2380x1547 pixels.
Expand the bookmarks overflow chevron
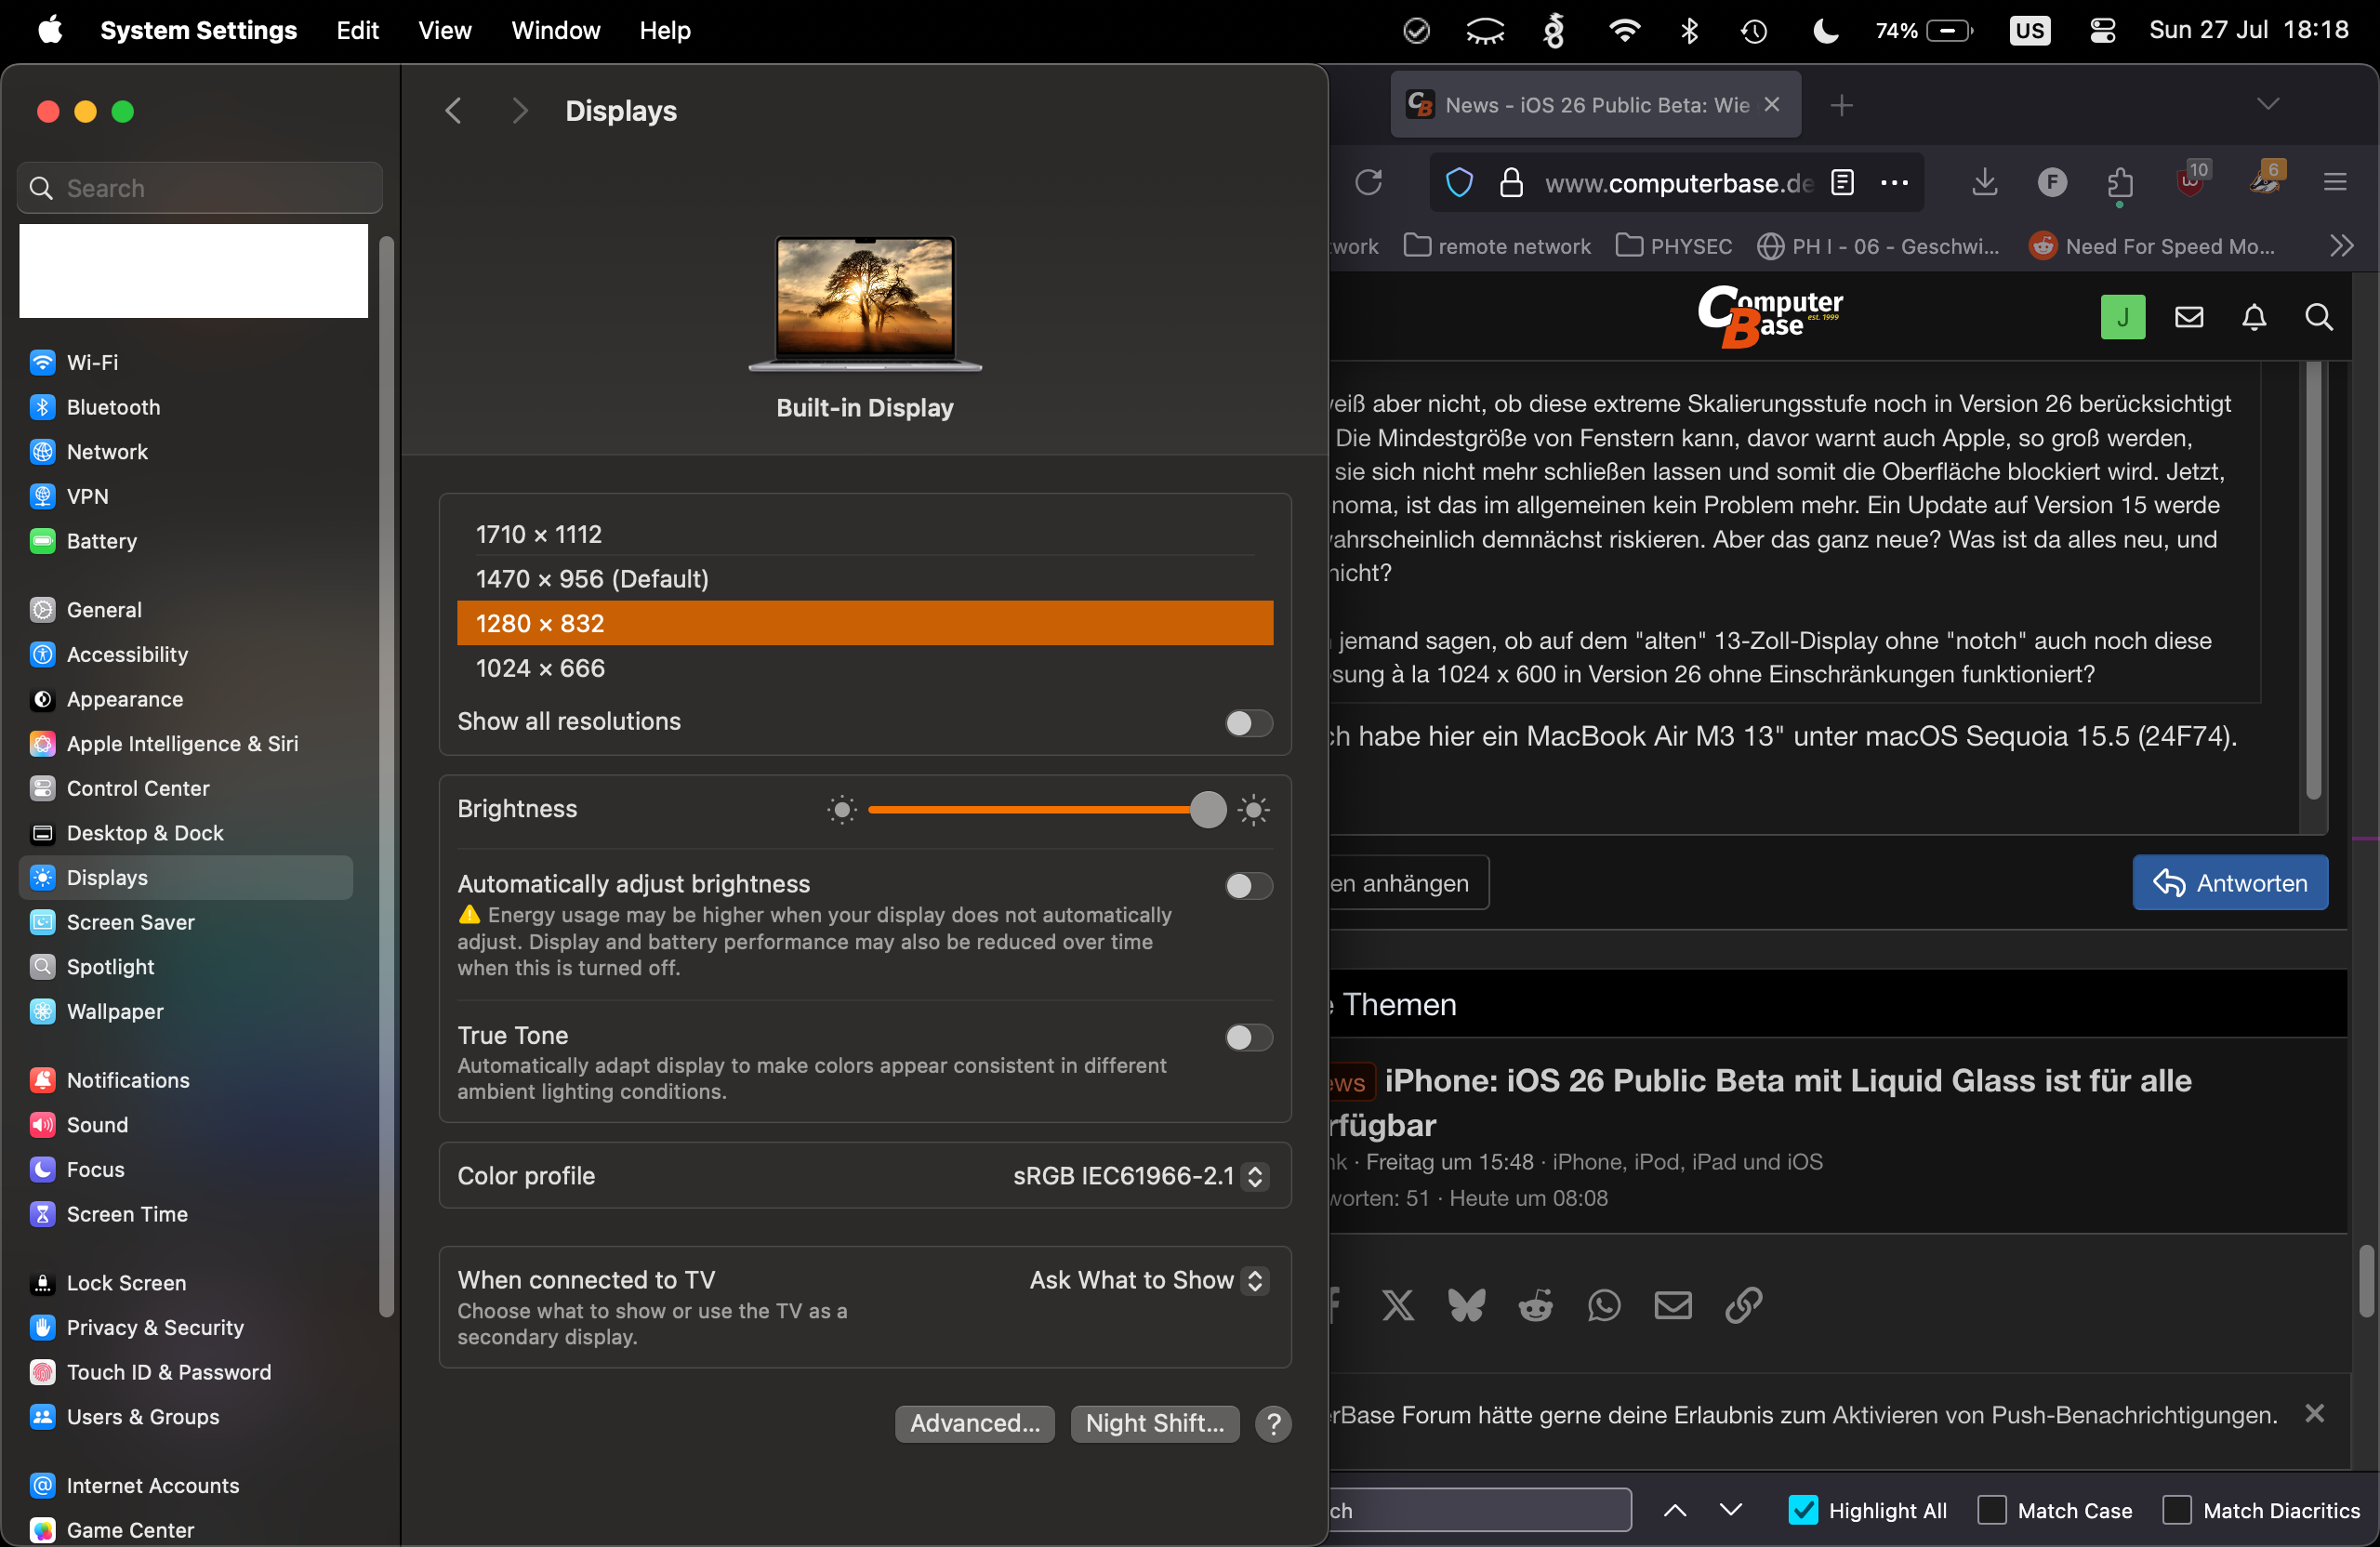coord(2341,246)
